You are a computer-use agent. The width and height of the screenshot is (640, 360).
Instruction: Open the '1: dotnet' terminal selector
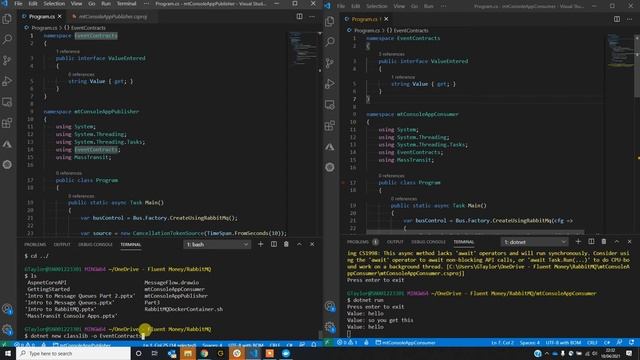(x=534, y=242)
